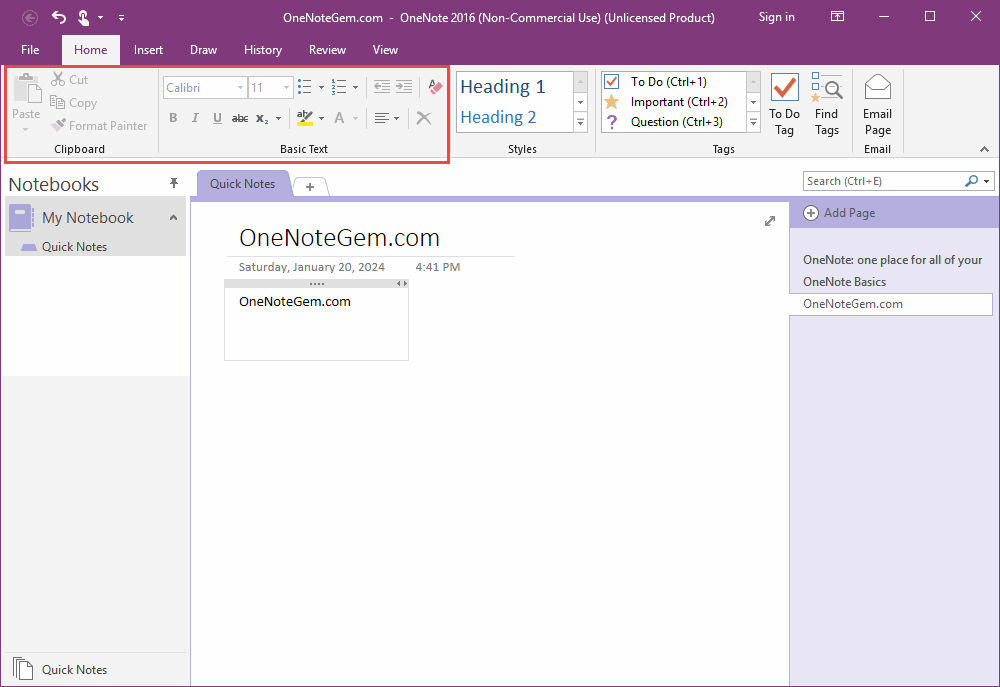The width and height of the screenshot is (1000, 687).
Task: Click the Back arrow in title bar
Action: click(x=30, y=17)
